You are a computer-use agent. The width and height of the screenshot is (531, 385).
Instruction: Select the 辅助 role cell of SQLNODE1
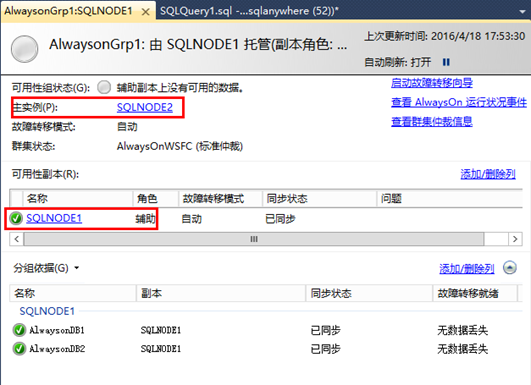pos(145,219)
